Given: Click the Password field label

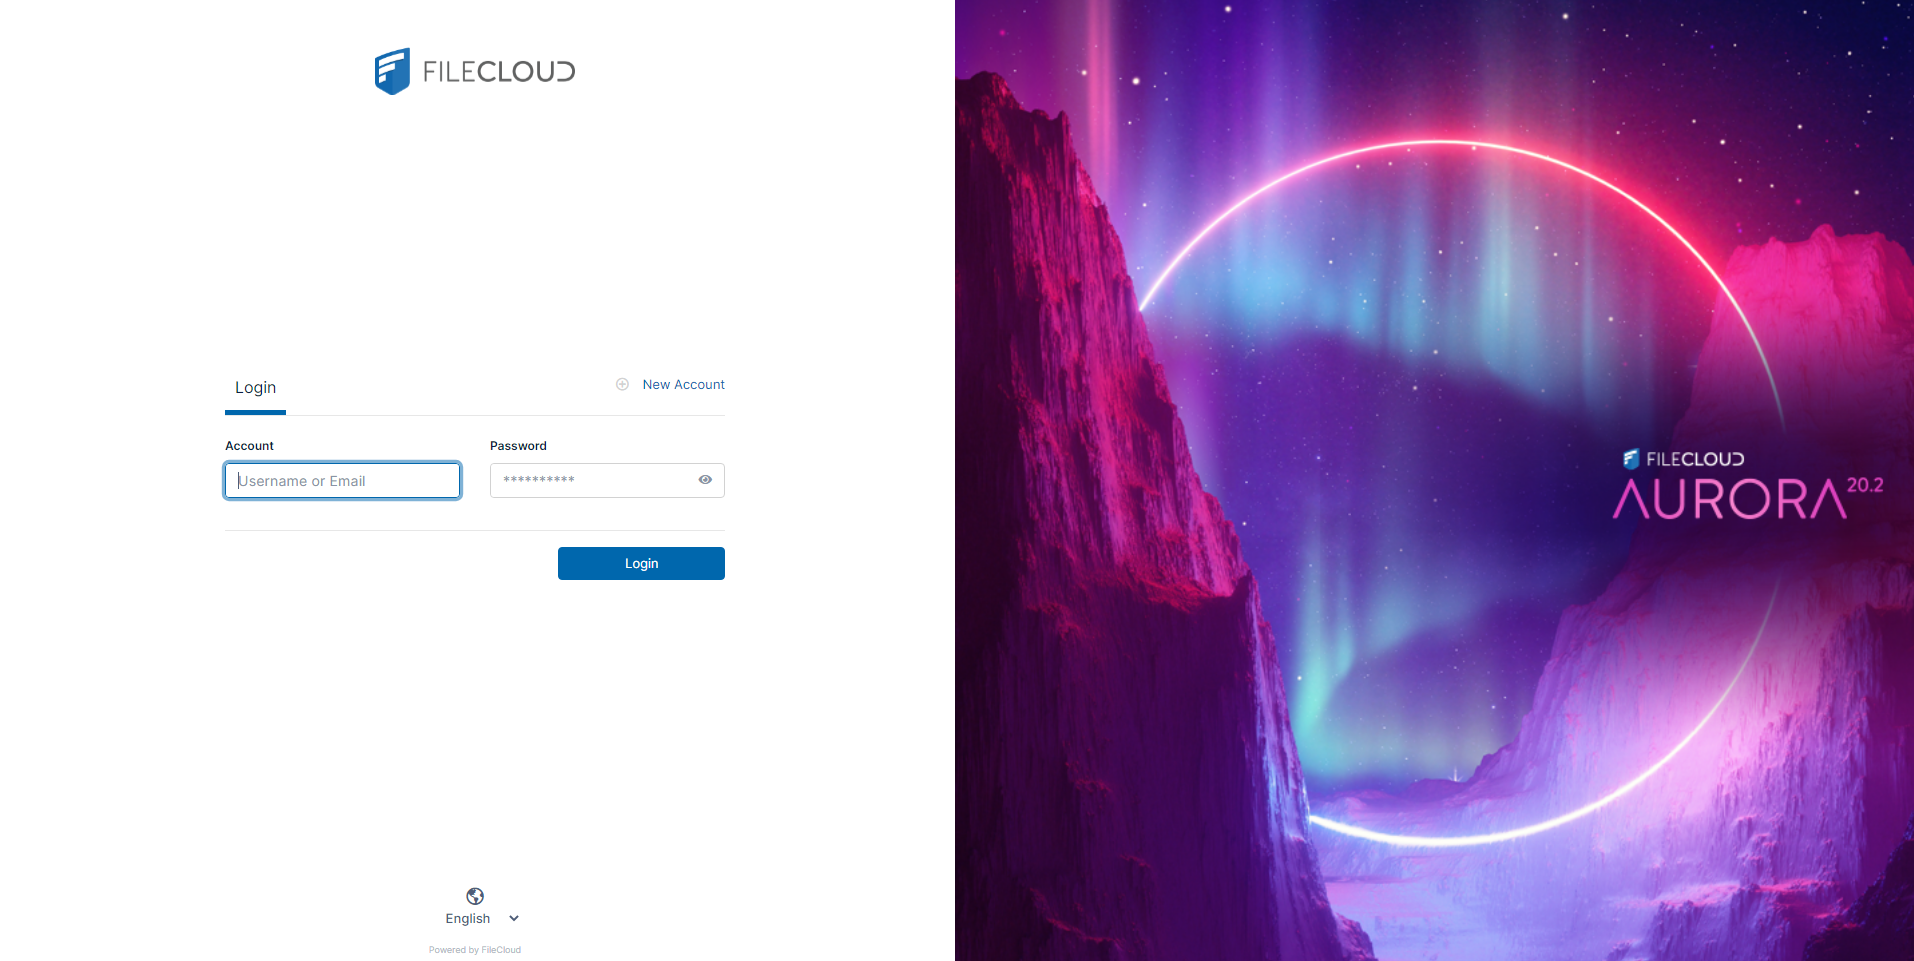Looking at the screenshot, I should pos(518,446).
